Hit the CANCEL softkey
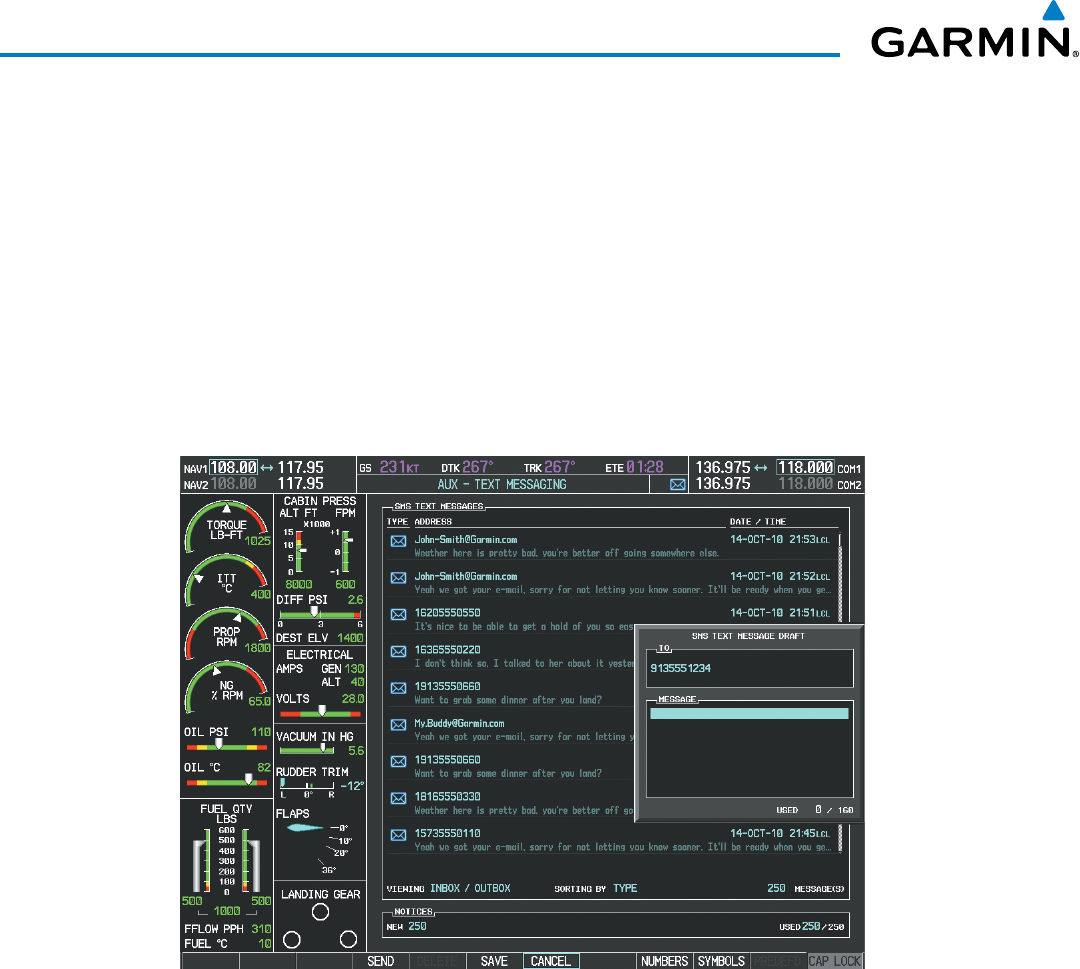Image resolution: width=1080 pixels, height=969 pixels. (x=550, y=961)
